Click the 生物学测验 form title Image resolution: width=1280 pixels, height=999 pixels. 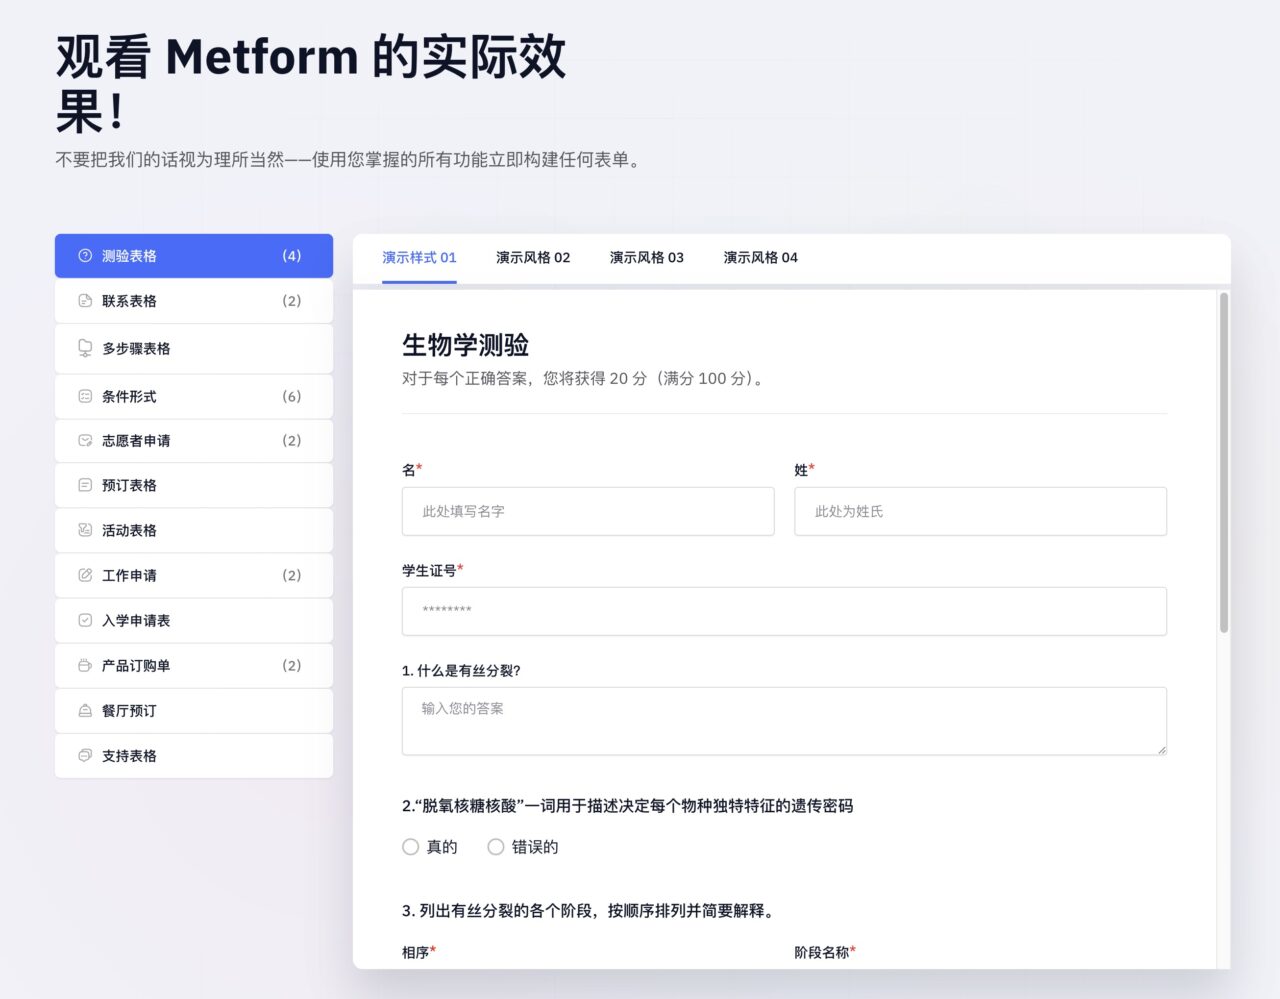coord(466,345)
